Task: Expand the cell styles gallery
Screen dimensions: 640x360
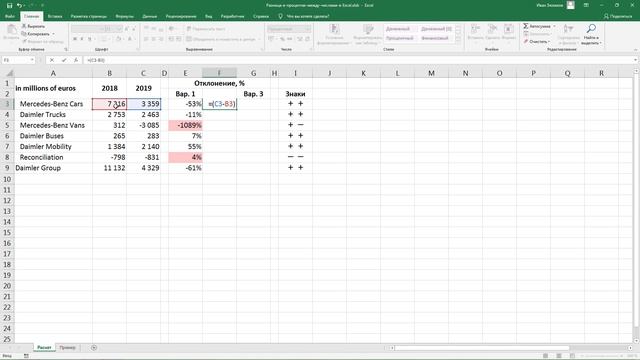Action: [x=458, y=41]
